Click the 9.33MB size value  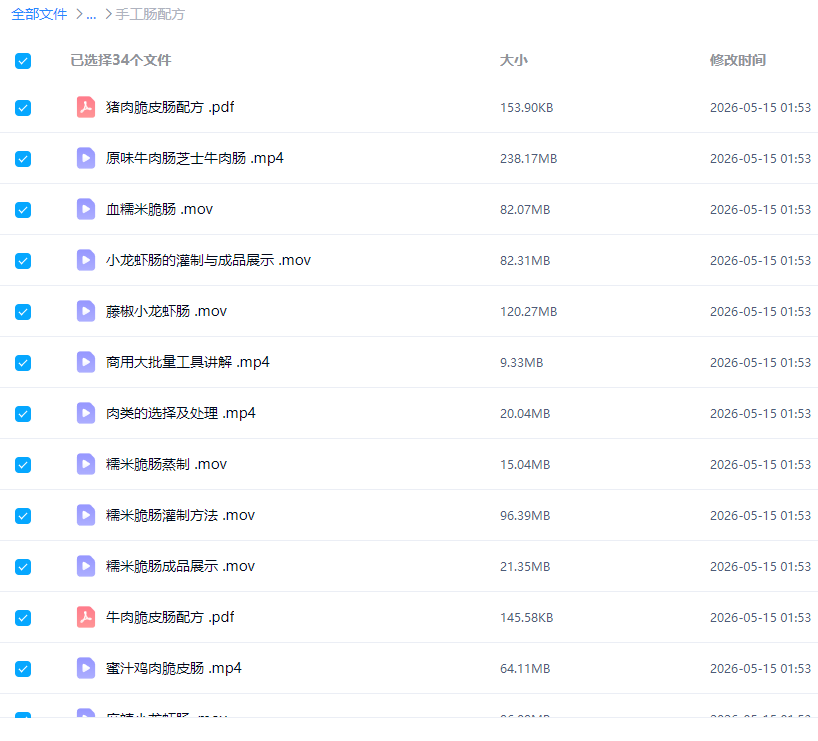click(522, 363)
